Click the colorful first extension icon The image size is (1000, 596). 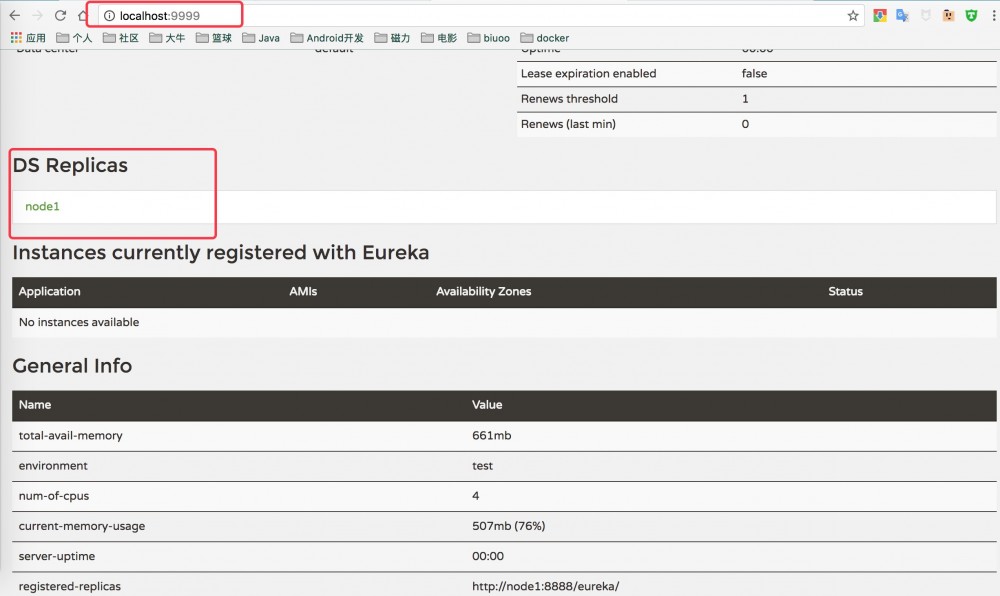(880, 16)
